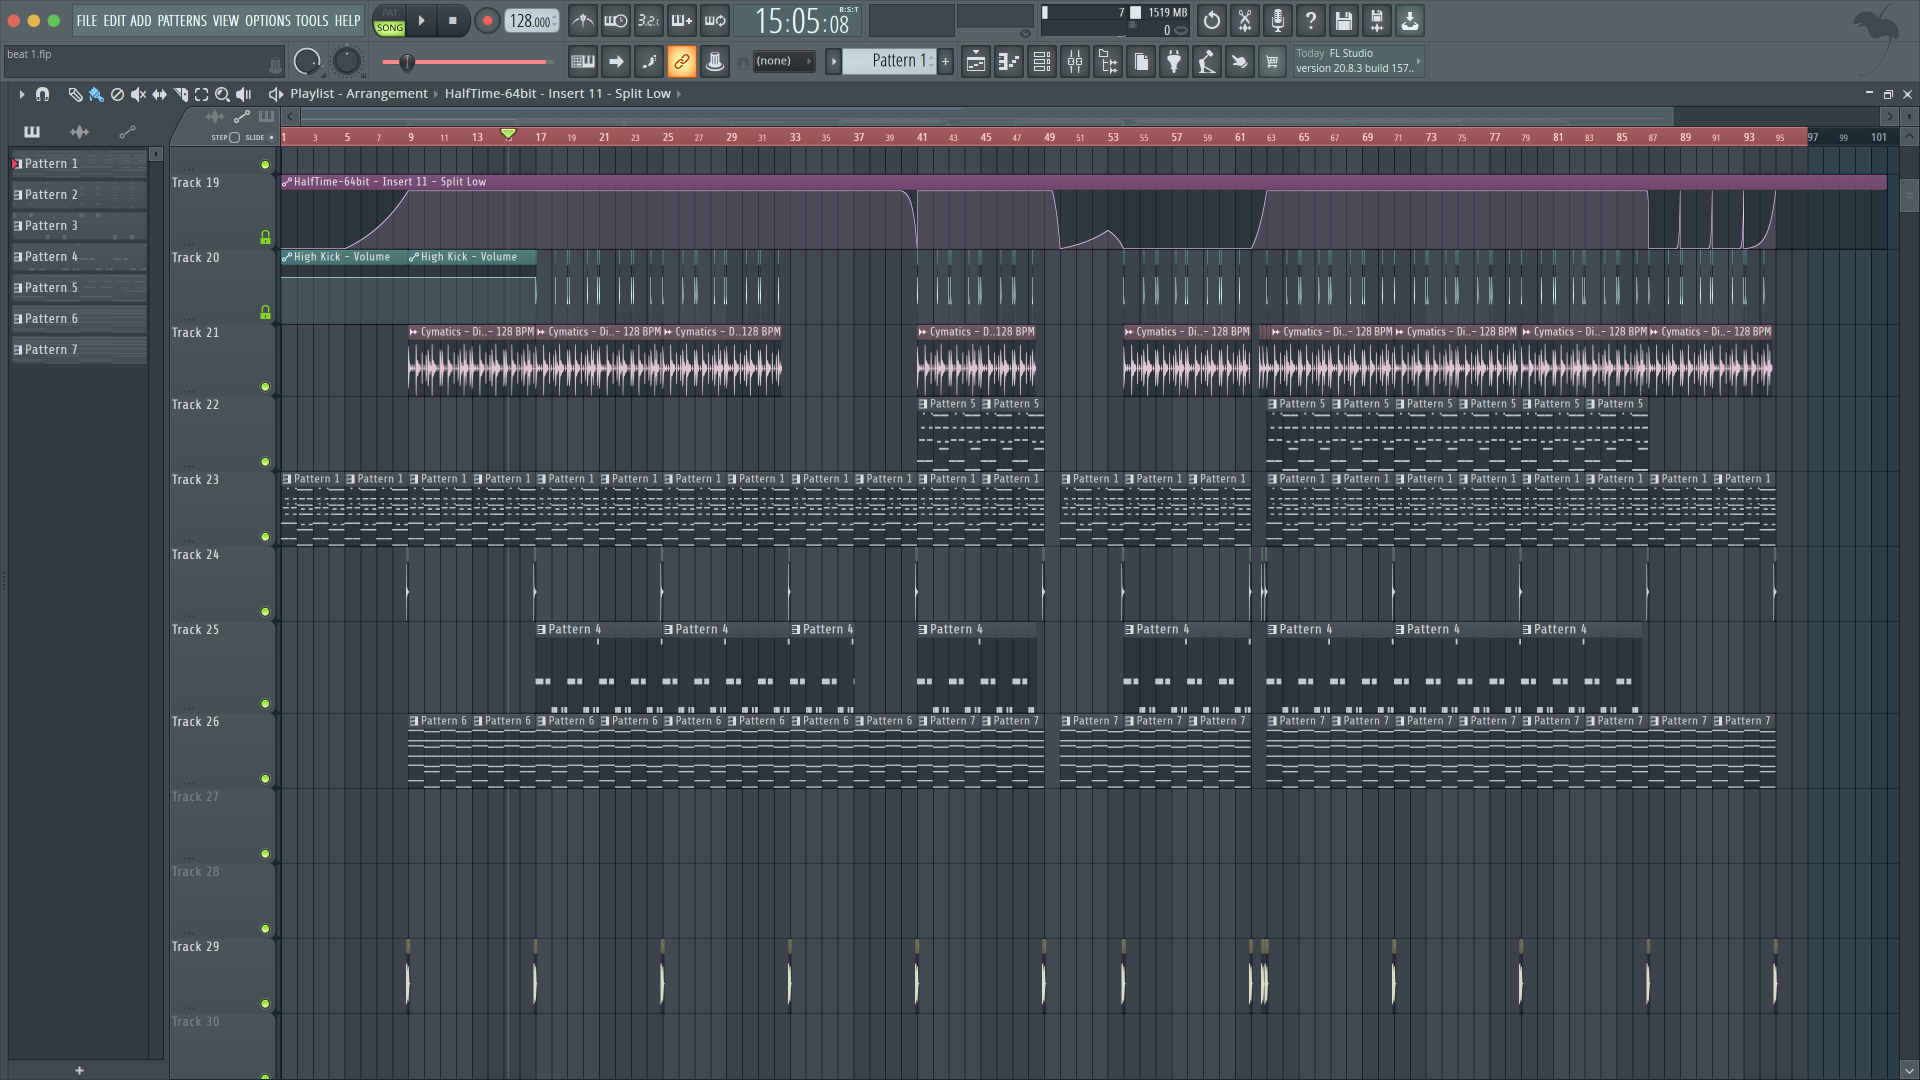Image resolution: width=1920 pixels, height=1080 pixels.
Task: Expand the news panel arrow
Action: coord(1418,61)
